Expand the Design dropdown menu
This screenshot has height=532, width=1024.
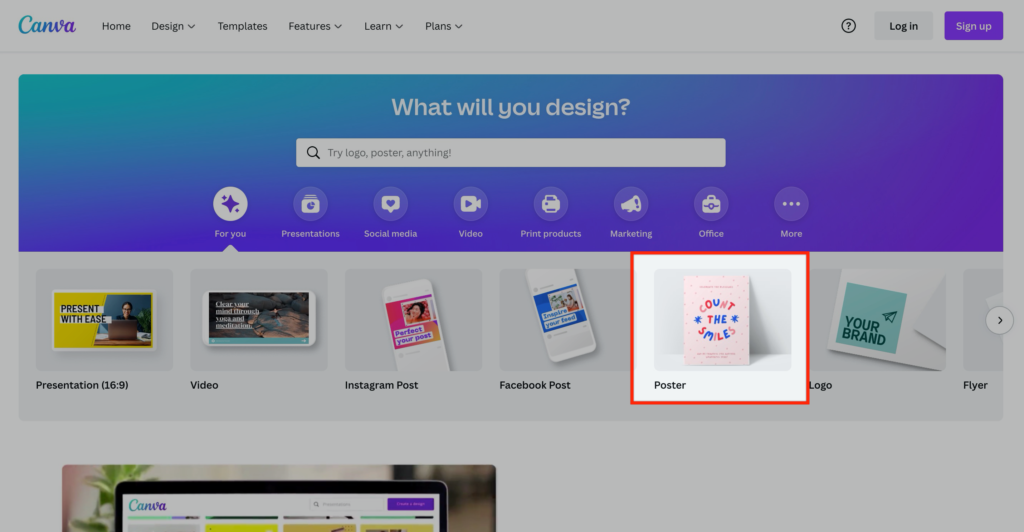[173, 26]
